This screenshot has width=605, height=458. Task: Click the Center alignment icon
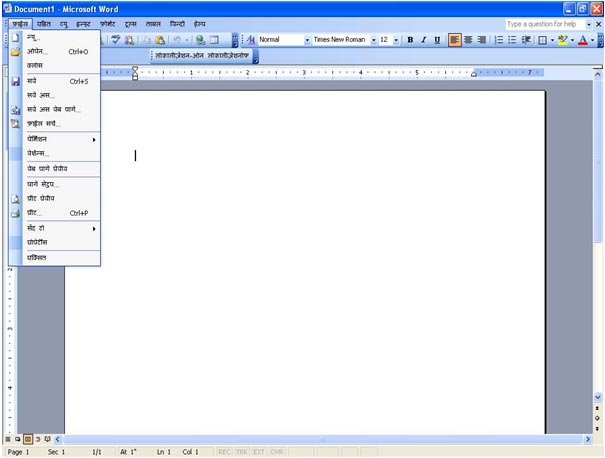click(468, 40)
